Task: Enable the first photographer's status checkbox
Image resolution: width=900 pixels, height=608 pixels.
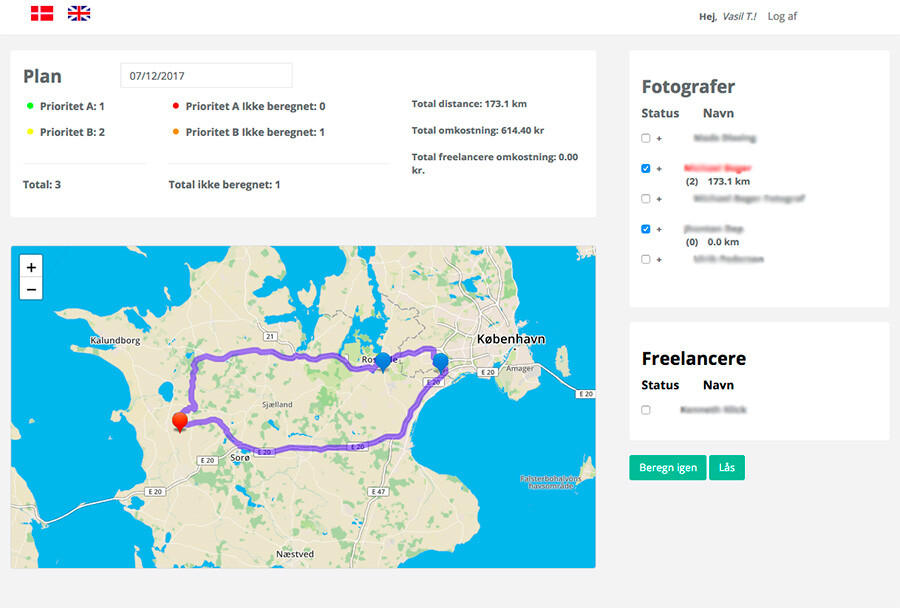Action: 644,138
